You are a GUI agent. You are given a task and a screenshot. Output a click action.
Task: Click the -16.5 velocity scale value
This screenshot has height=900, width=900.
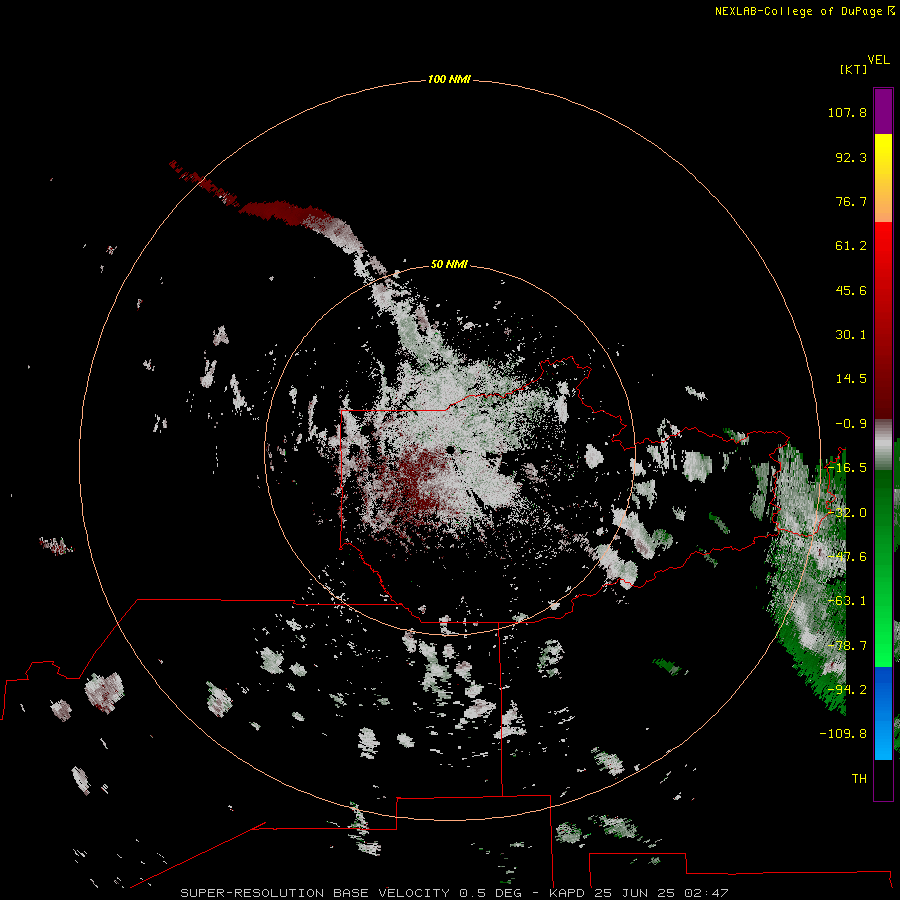847,468
